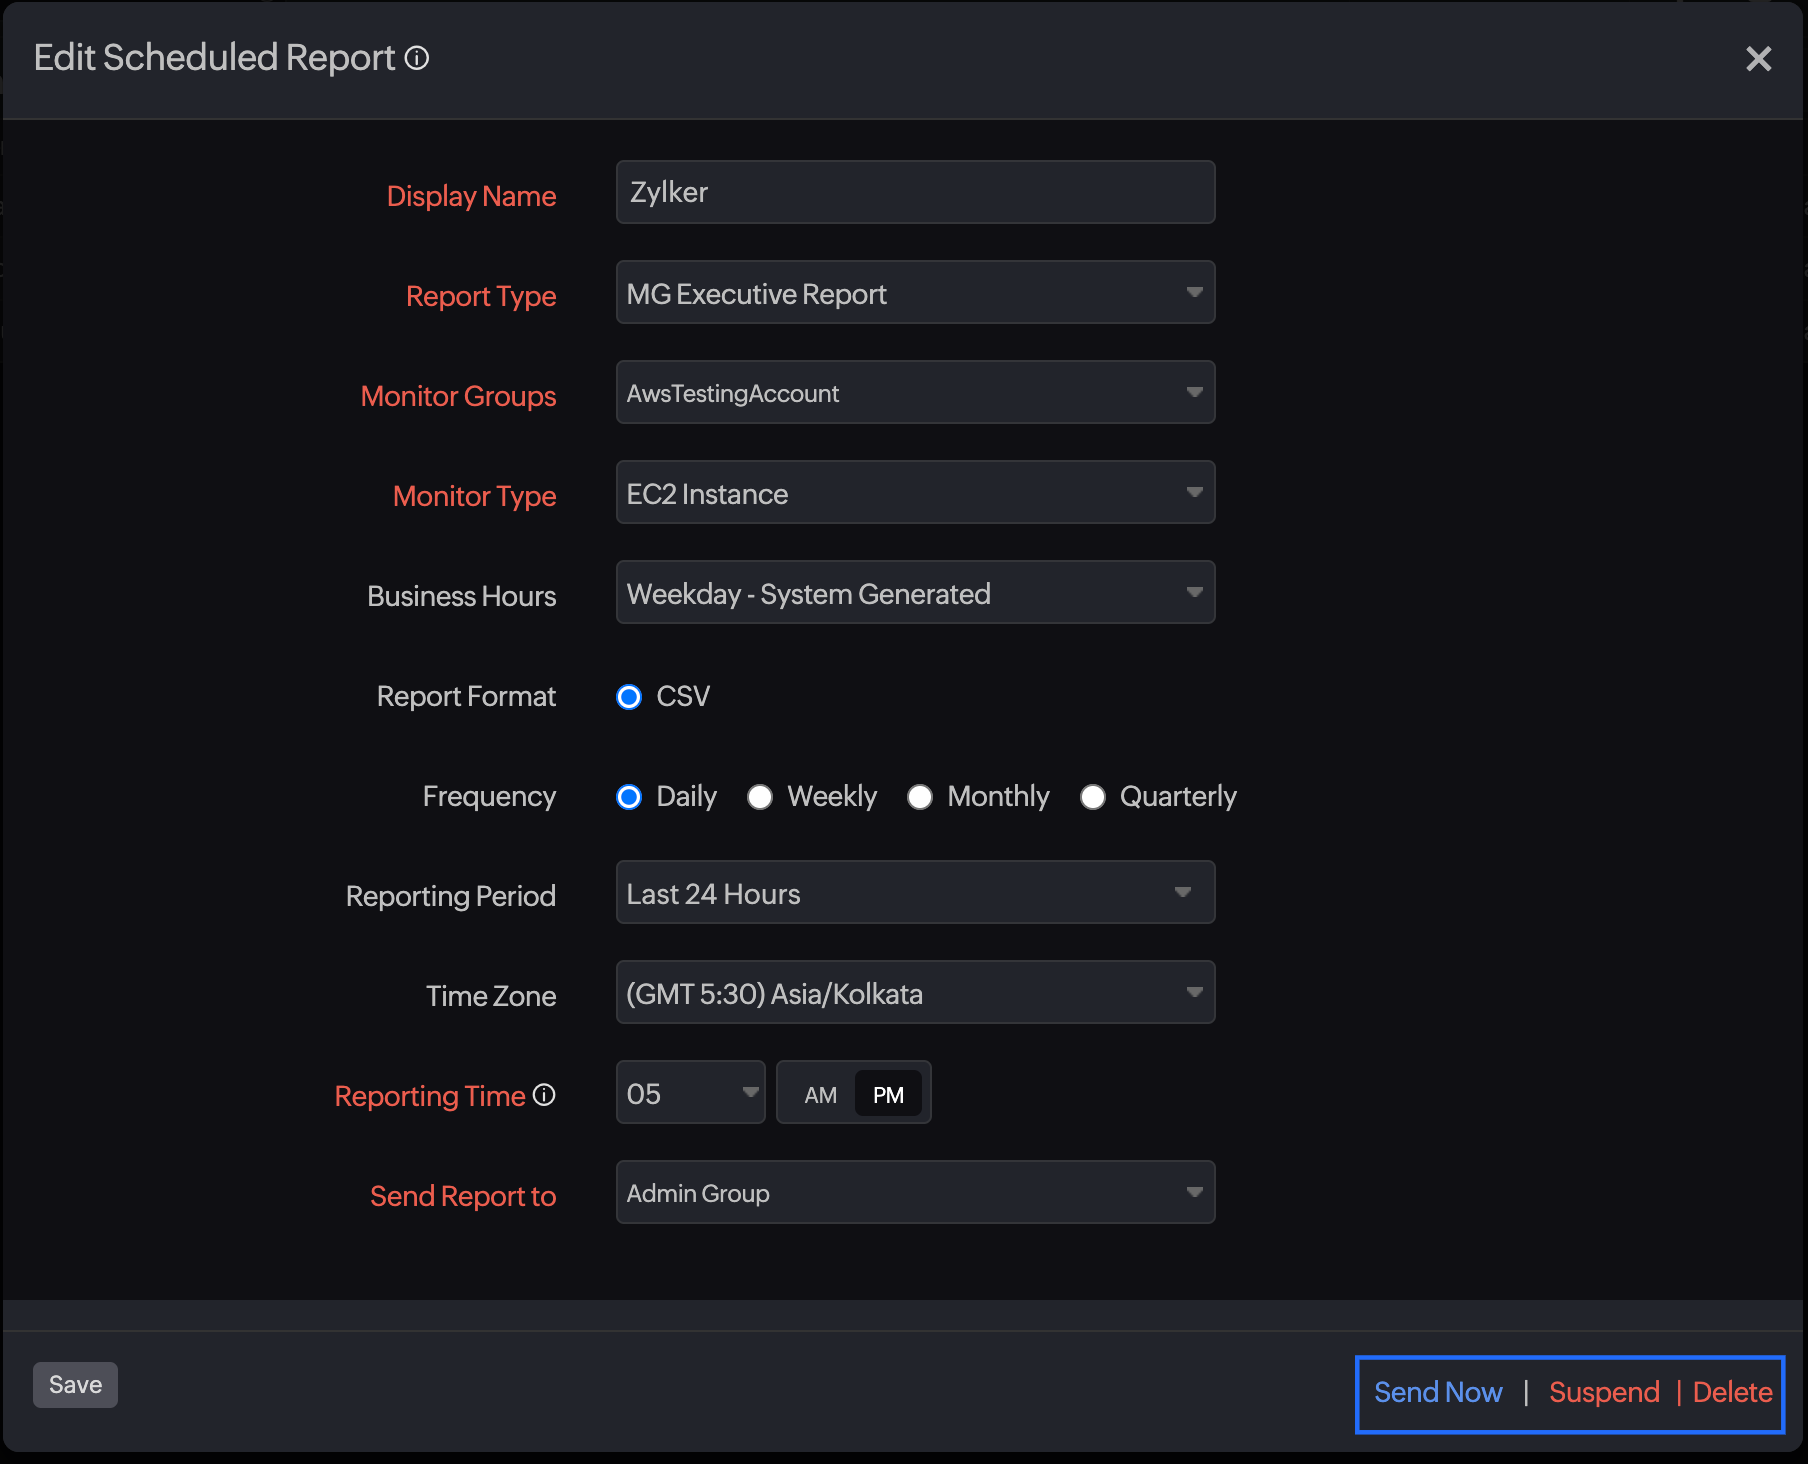Viewport: 1808px width, 1464px height.
Task: Select the CSV report format option
Action: click(629, 697)
